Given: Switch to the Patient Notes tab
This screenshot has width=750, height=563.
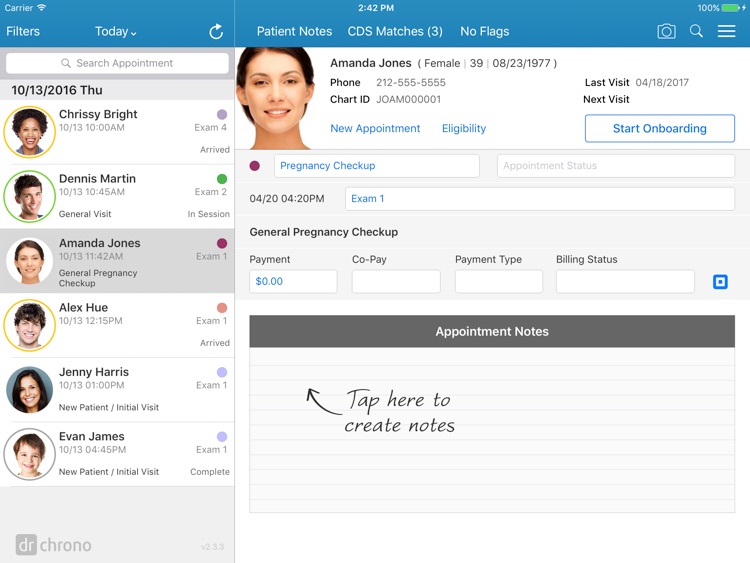Looking at the screenshot, I should (x=294, y=31).
